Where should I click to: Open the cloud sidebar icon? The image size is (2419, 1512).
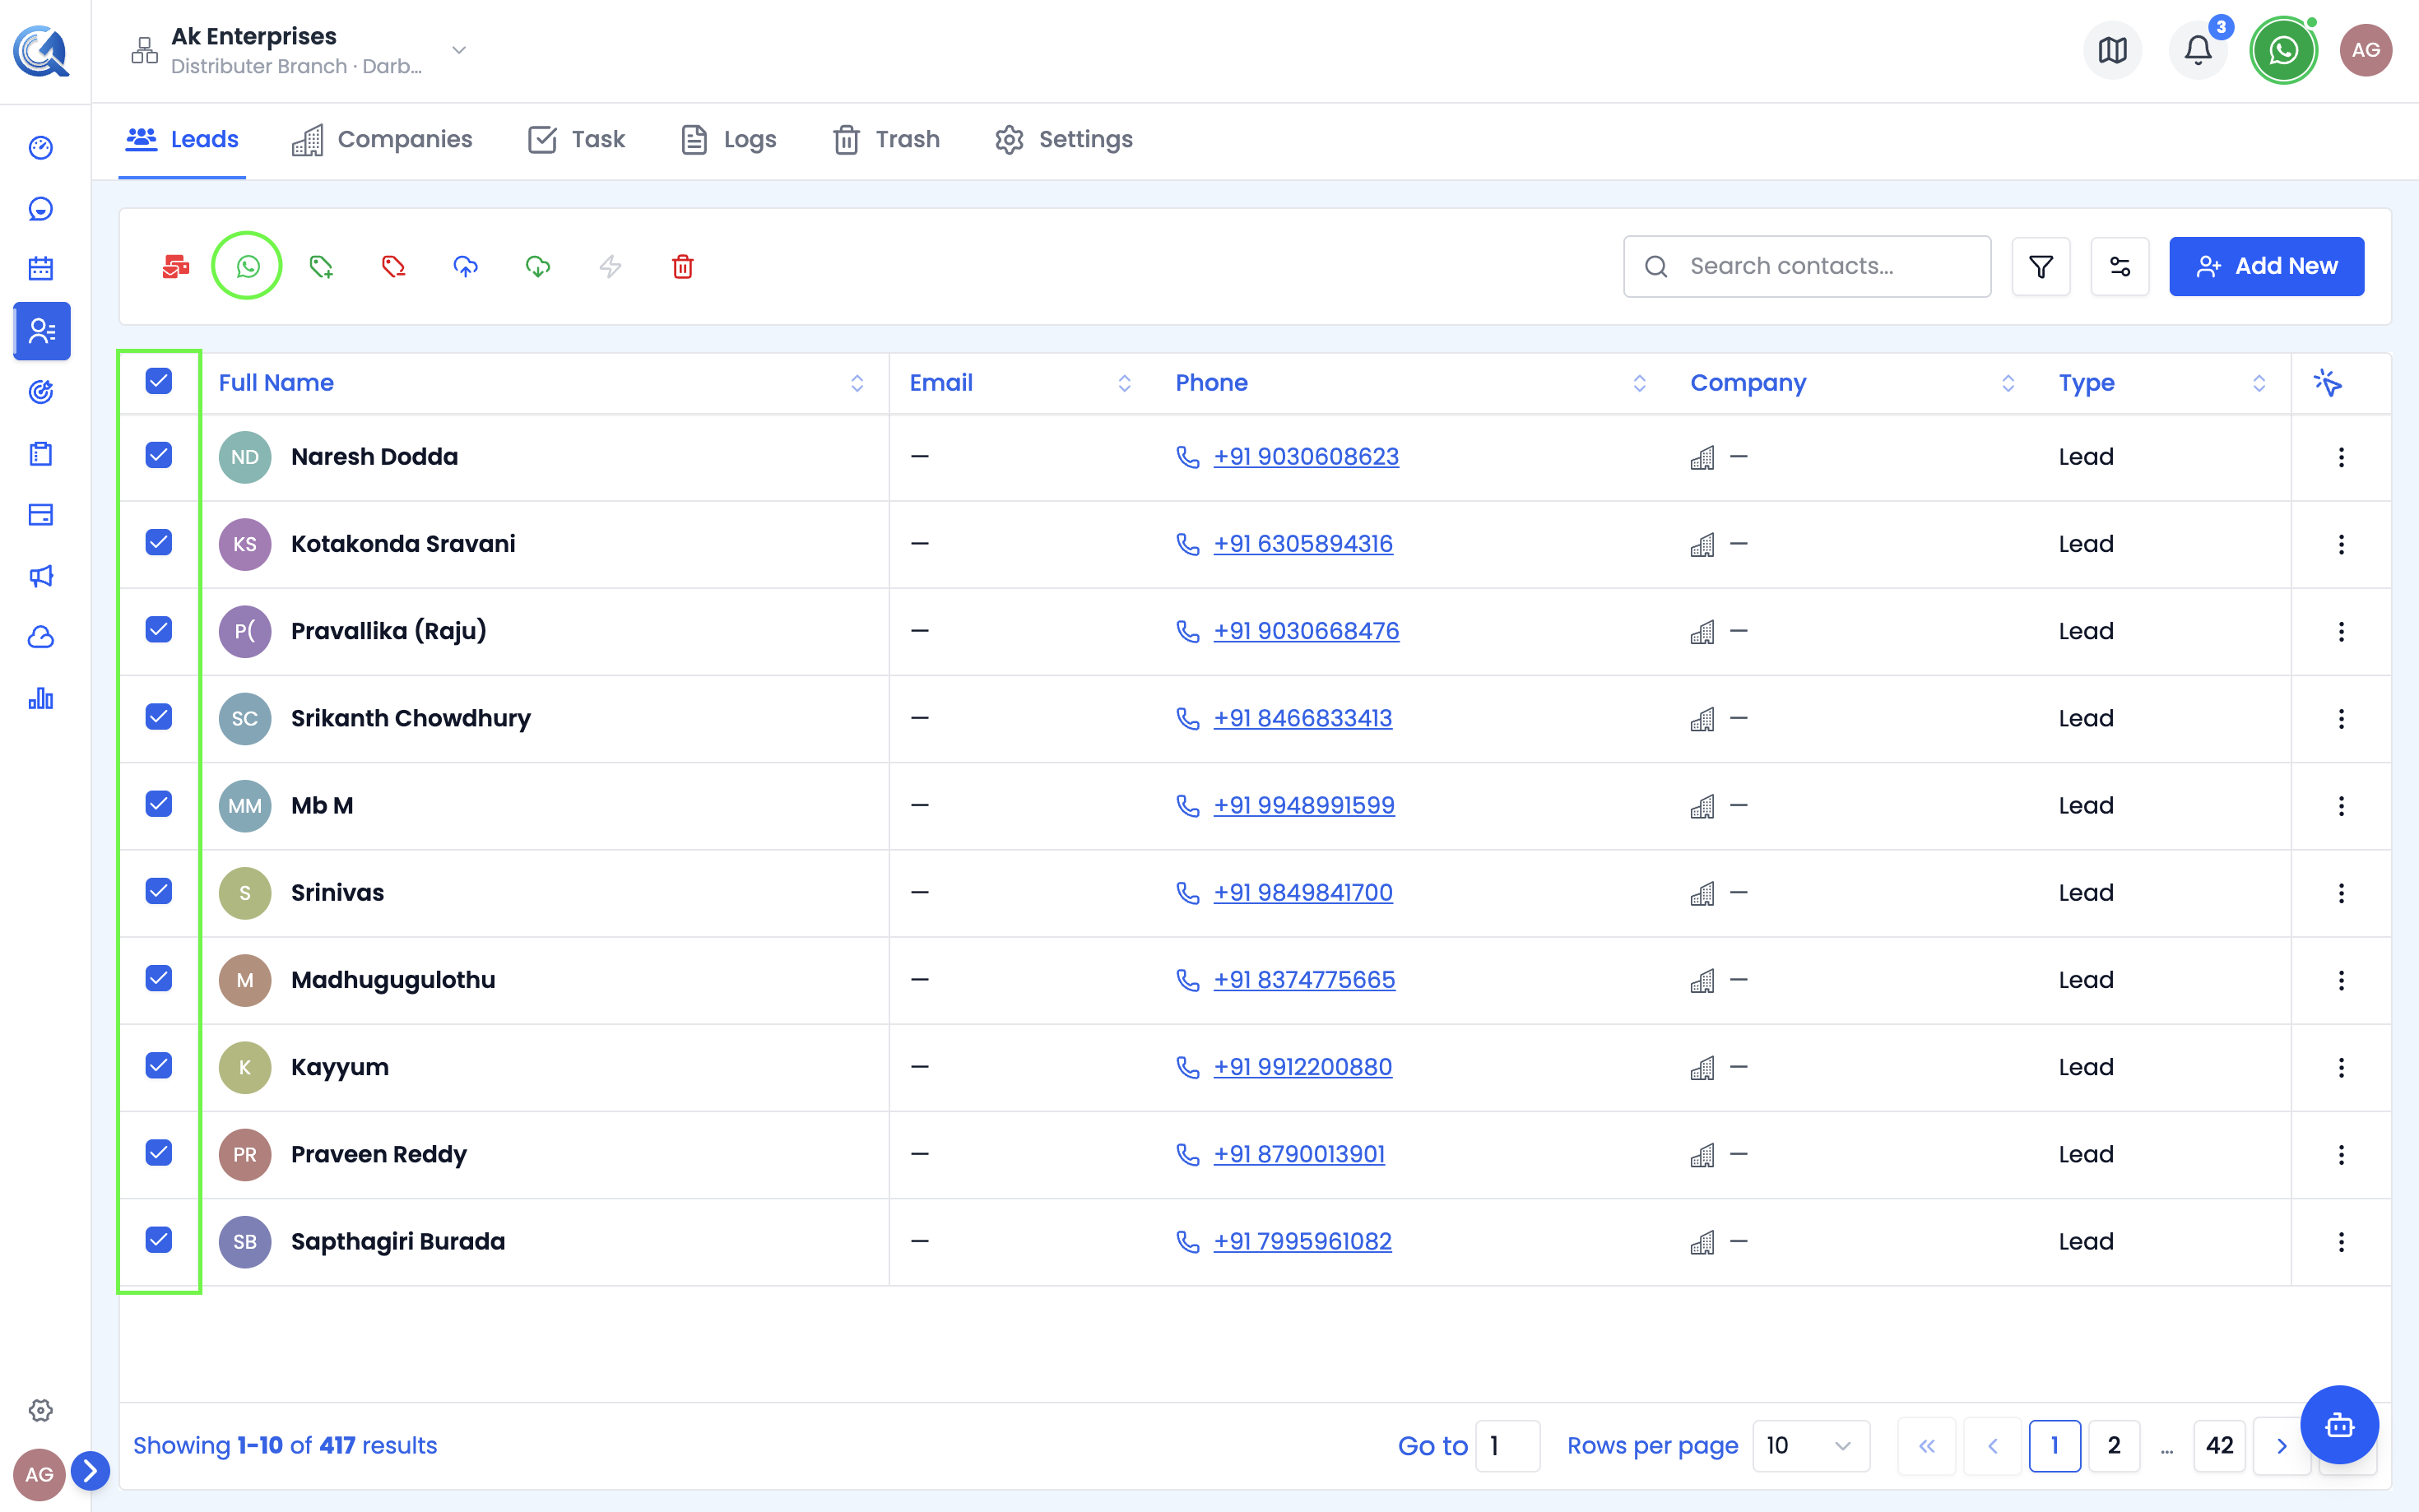pos(41,637)
